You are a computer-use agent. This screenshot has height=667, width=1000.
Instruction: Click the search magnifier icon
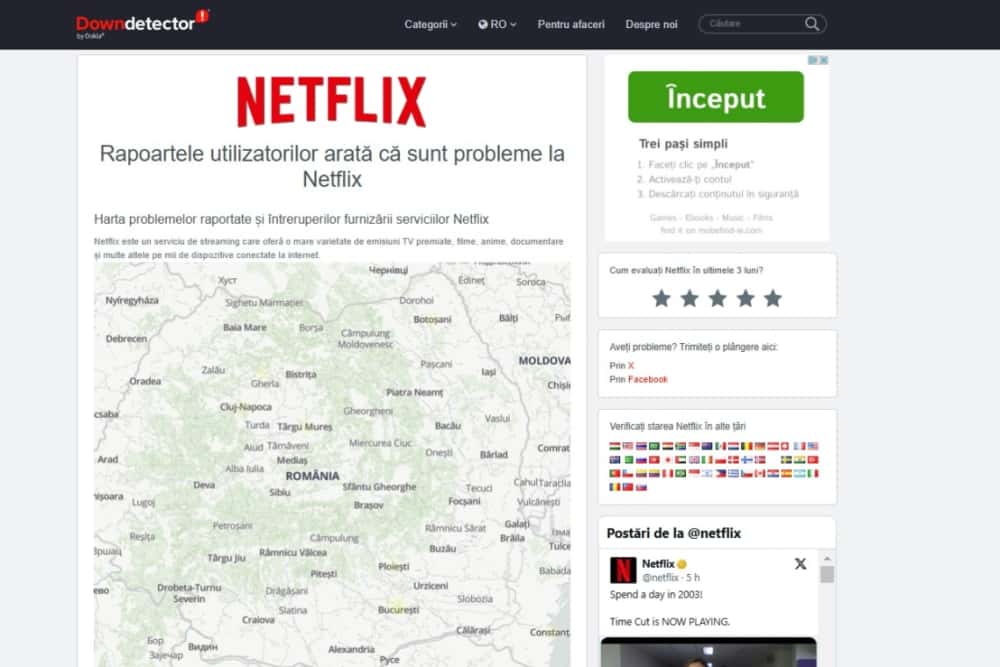pos(812,23)
